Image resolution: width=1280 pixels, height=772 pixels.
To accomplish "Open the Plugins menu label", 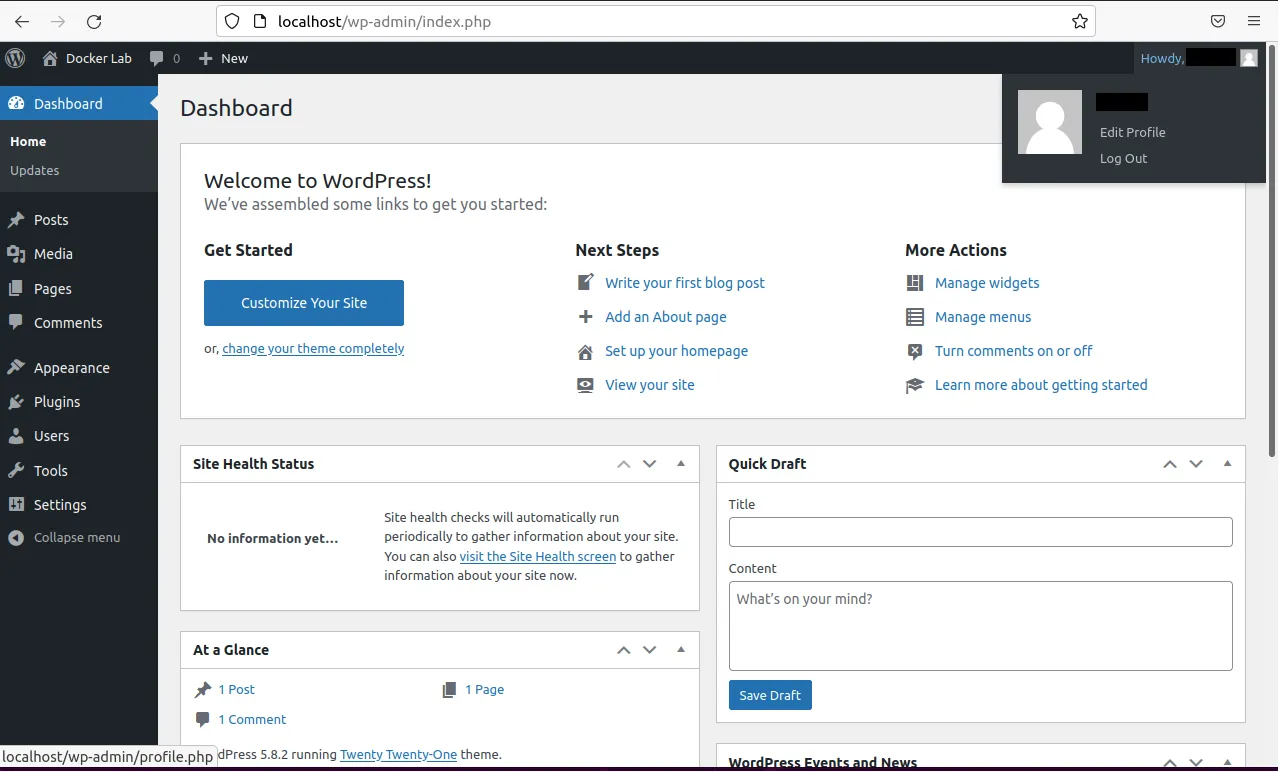I will point(57,402).
